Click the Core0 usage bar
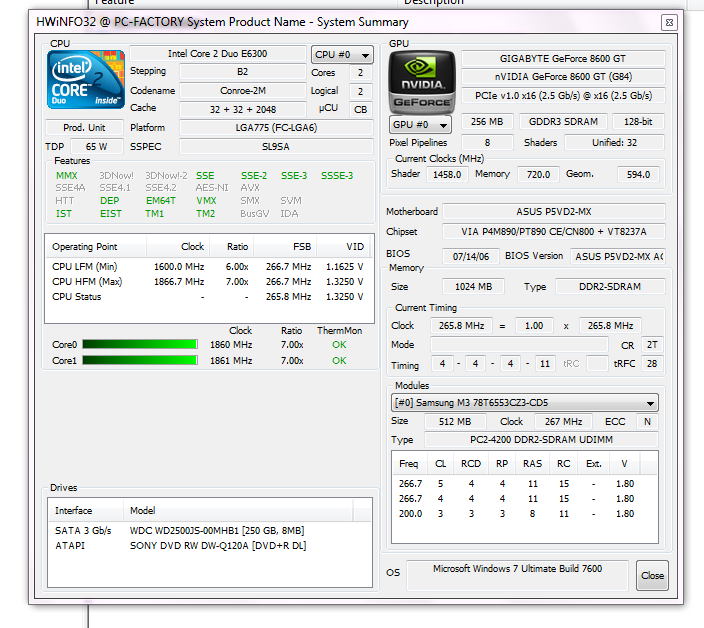The height and width of the screenshot is (628, 704). point(140,344)
